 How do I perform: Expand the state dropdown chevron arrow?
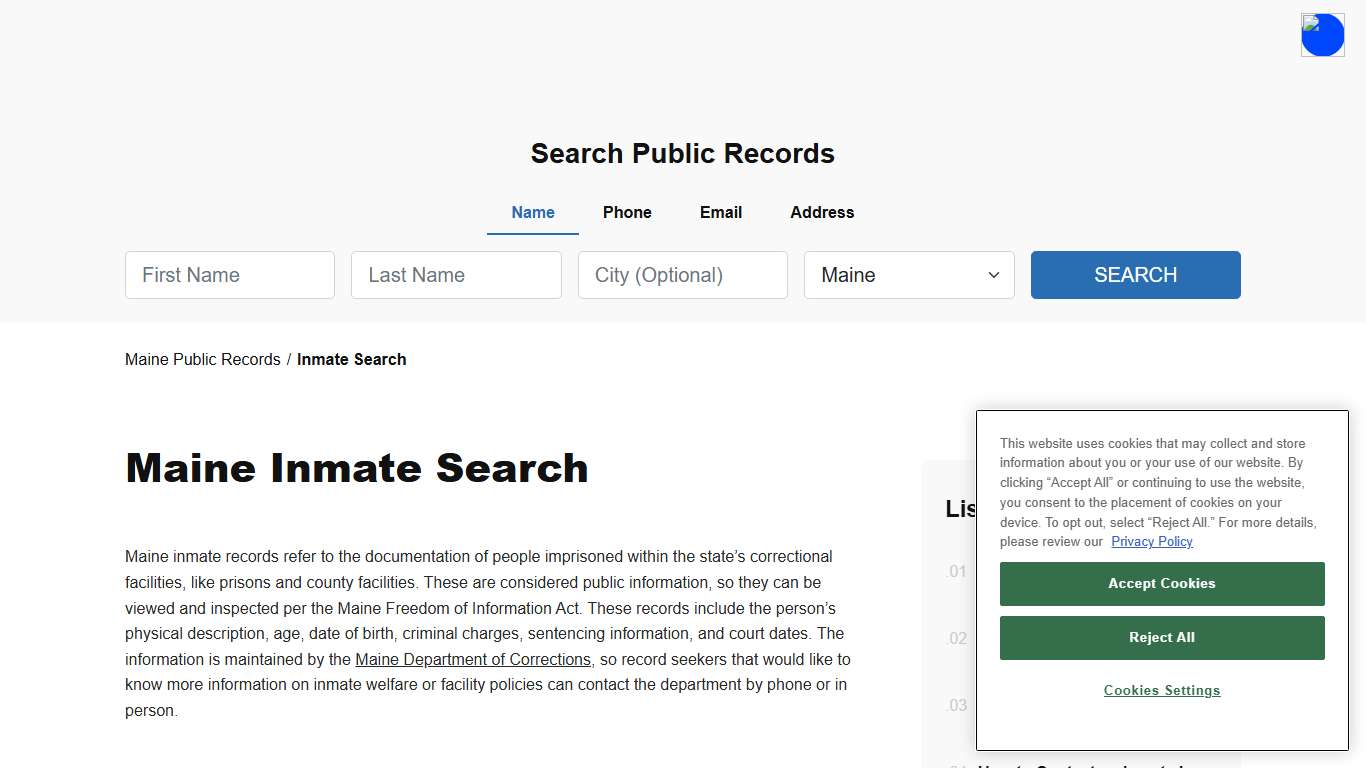tap(993, 274)
